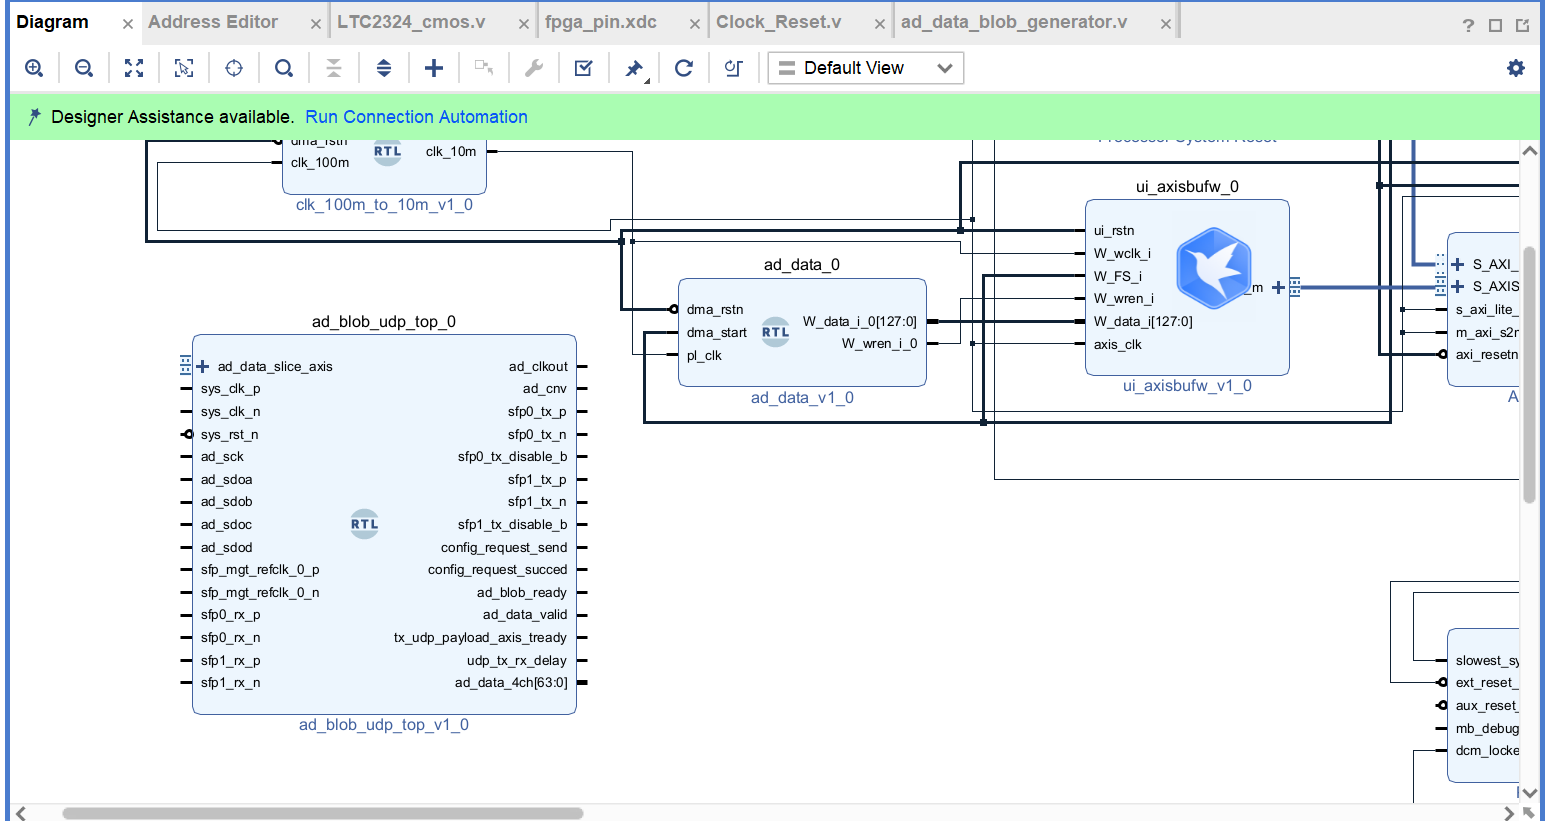Close the Address Editor tab
This screenshot has width=1559, height=821.
tap(316, 24)
